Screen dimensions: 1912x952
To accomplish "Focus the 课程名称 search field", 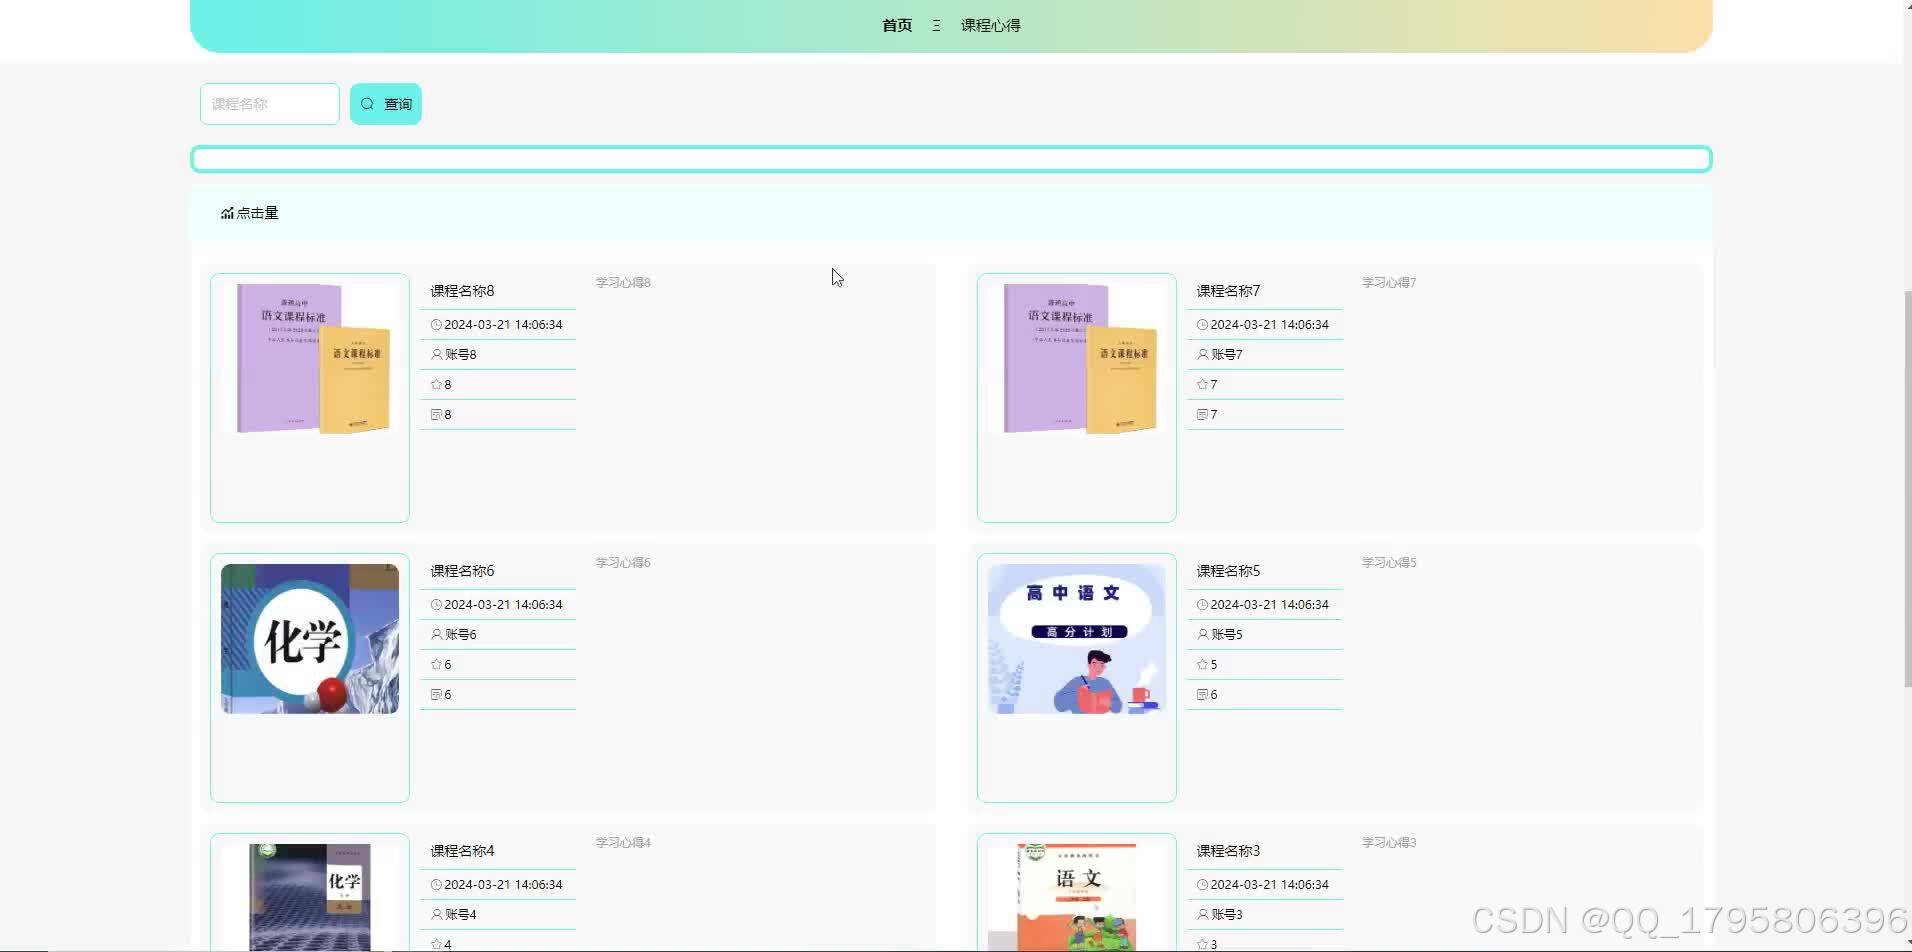I will click(x=270, y=104).
